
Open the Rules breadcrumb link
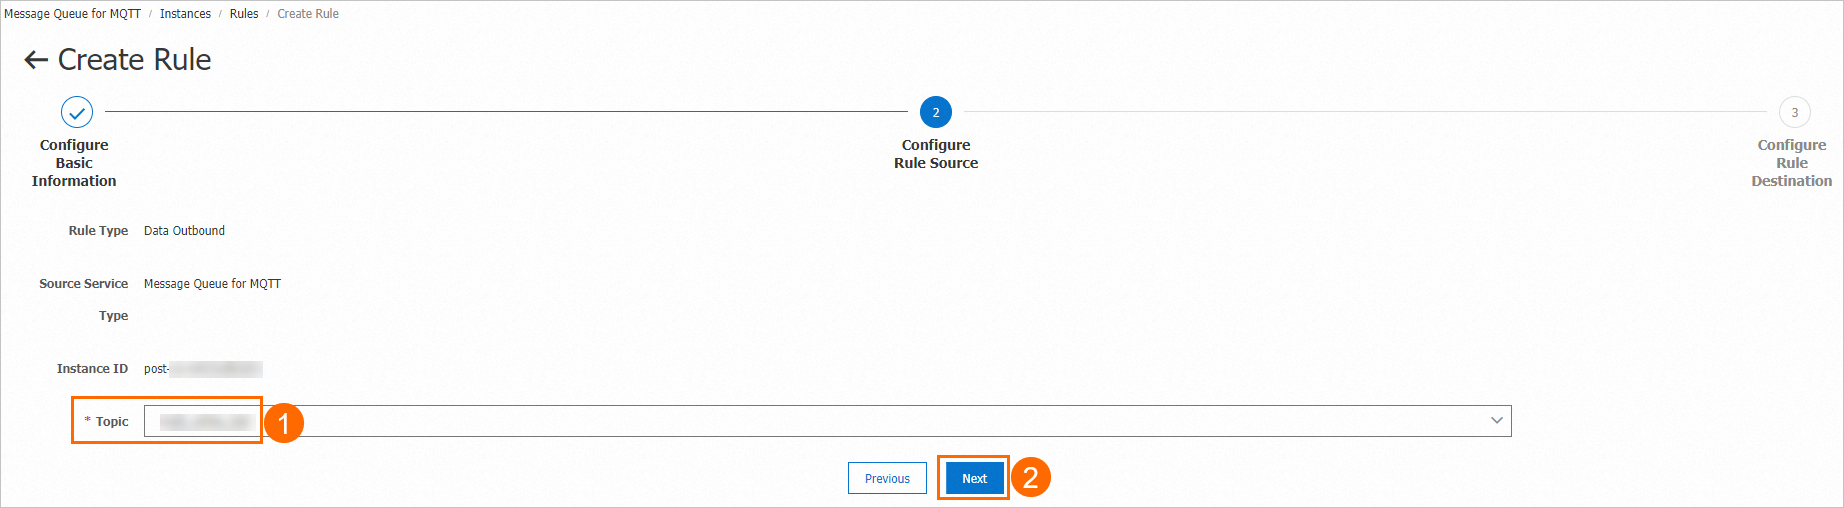pyautogui.click(x=244, y=14)
